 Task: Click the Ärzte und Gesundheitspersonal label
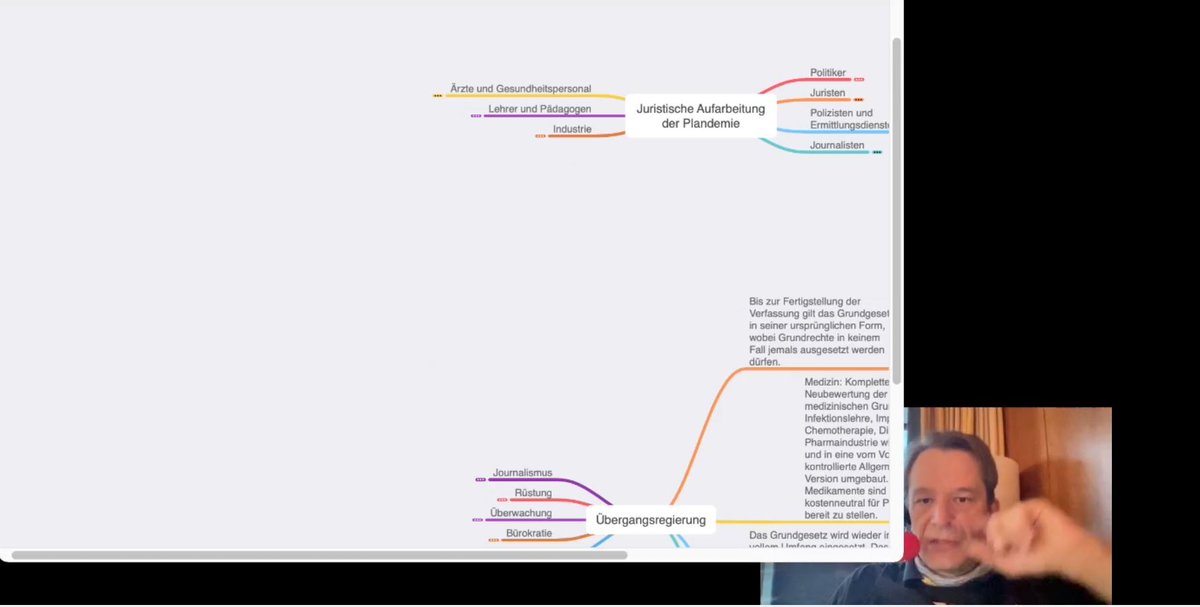[x=520, y=89]
